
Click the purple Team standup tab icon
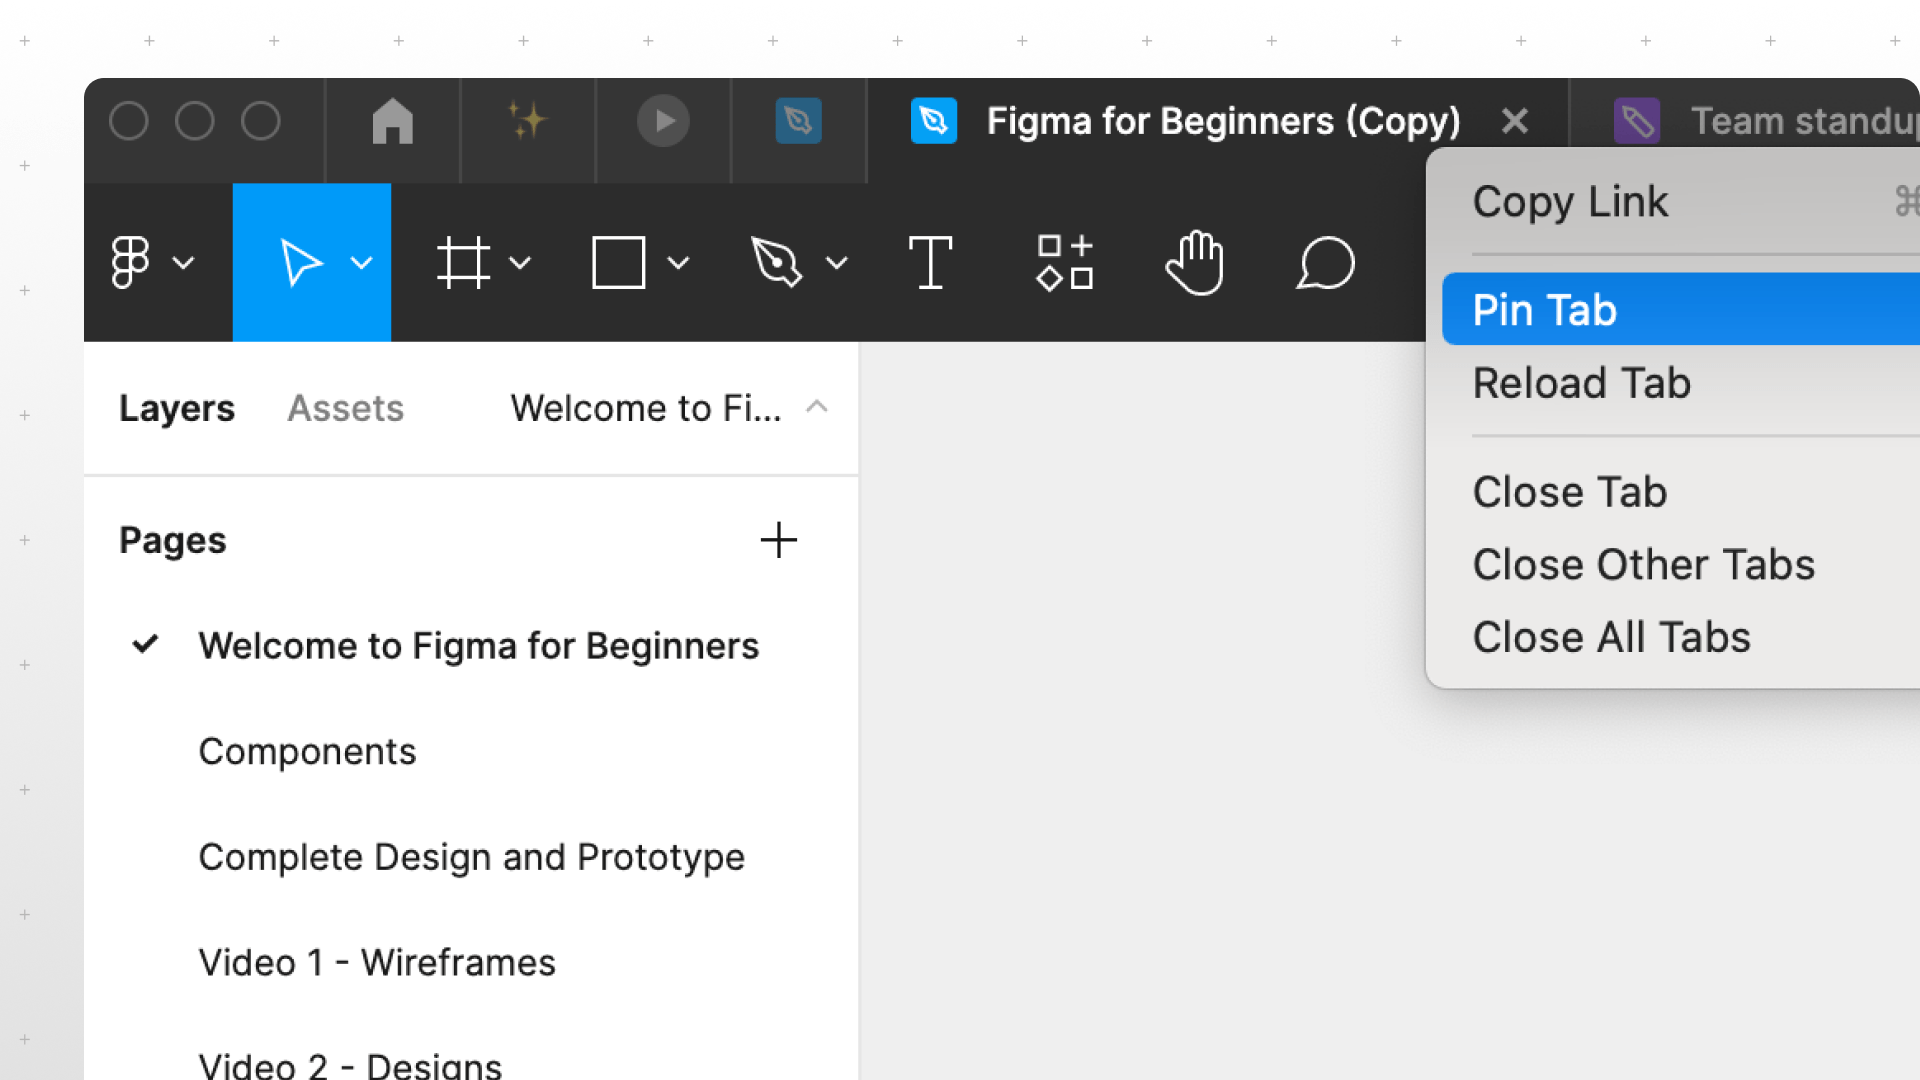click(x=1636, y=121)
